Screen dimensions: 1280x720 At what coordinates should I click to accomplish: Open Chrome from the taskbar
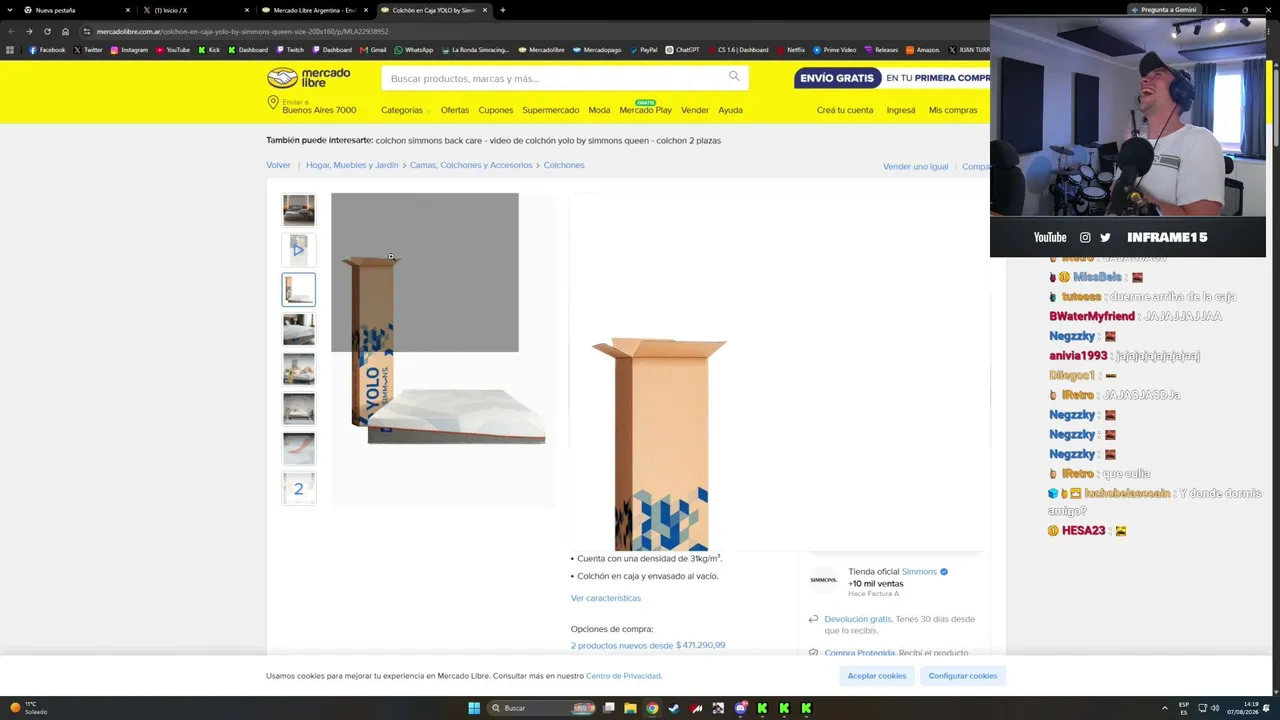(652, 708)
